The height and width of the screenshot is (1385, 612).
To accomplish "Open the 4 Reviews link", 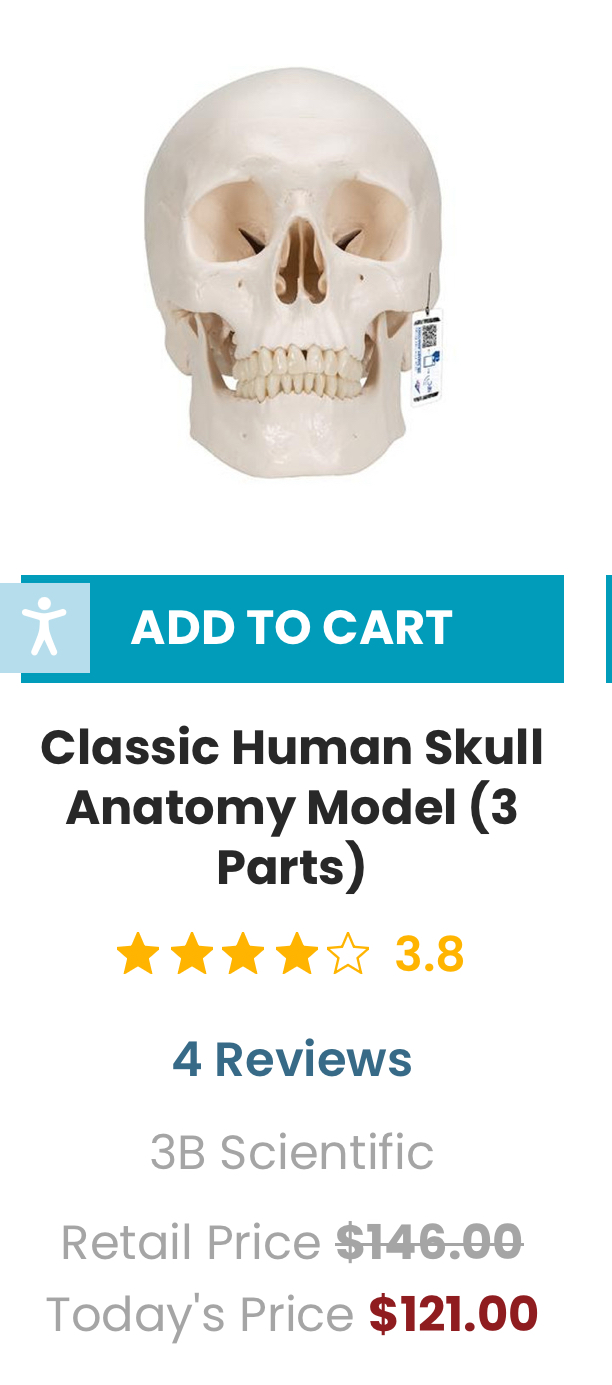I will (292, 1060).
